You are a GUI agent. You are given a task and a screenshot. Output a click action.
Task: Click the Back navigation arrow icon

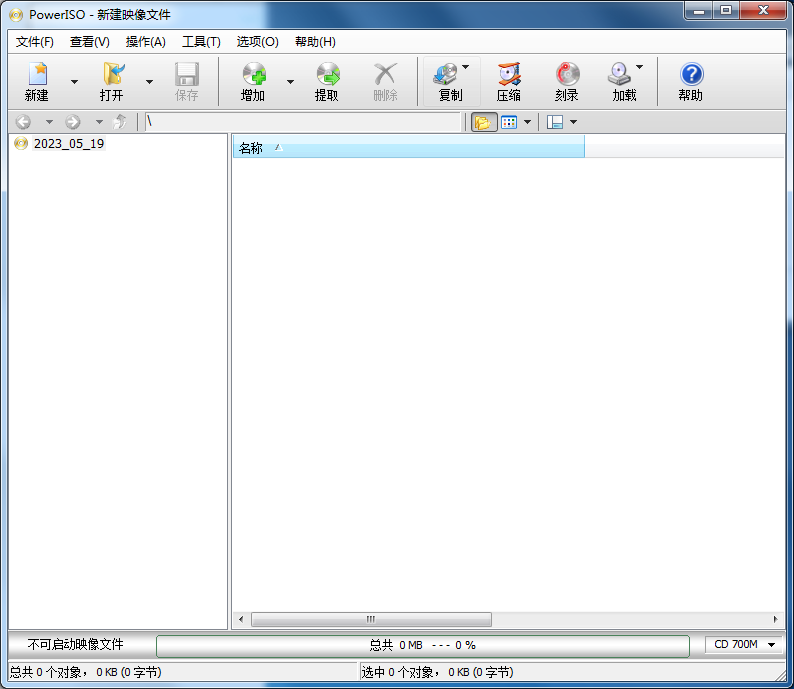pos(23,122)
